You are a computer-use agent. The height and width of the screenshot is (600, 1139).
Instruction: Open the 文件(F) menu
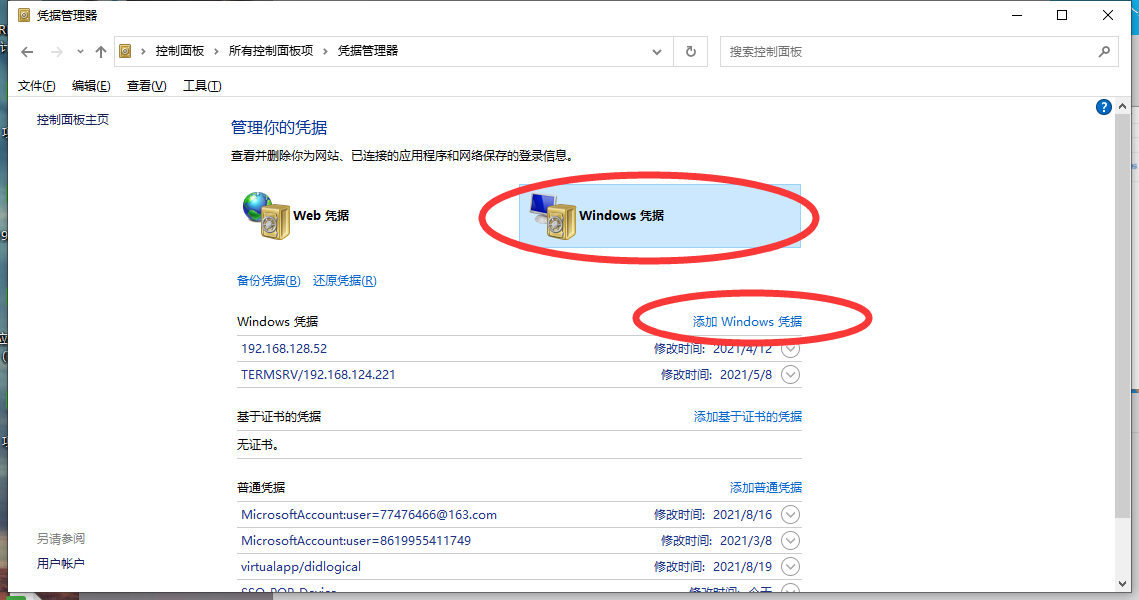click(36, 85)
